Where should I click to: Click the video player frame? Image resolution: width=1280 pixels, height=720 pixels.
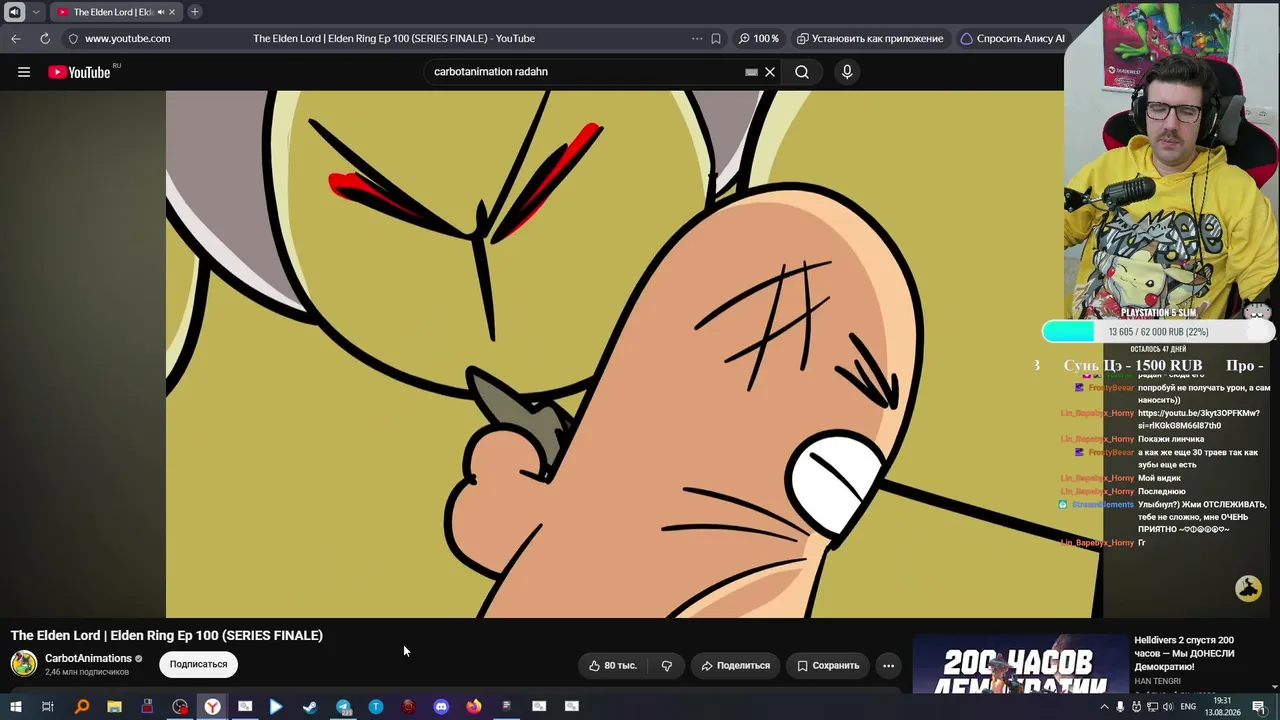click(x=633, y=354)
